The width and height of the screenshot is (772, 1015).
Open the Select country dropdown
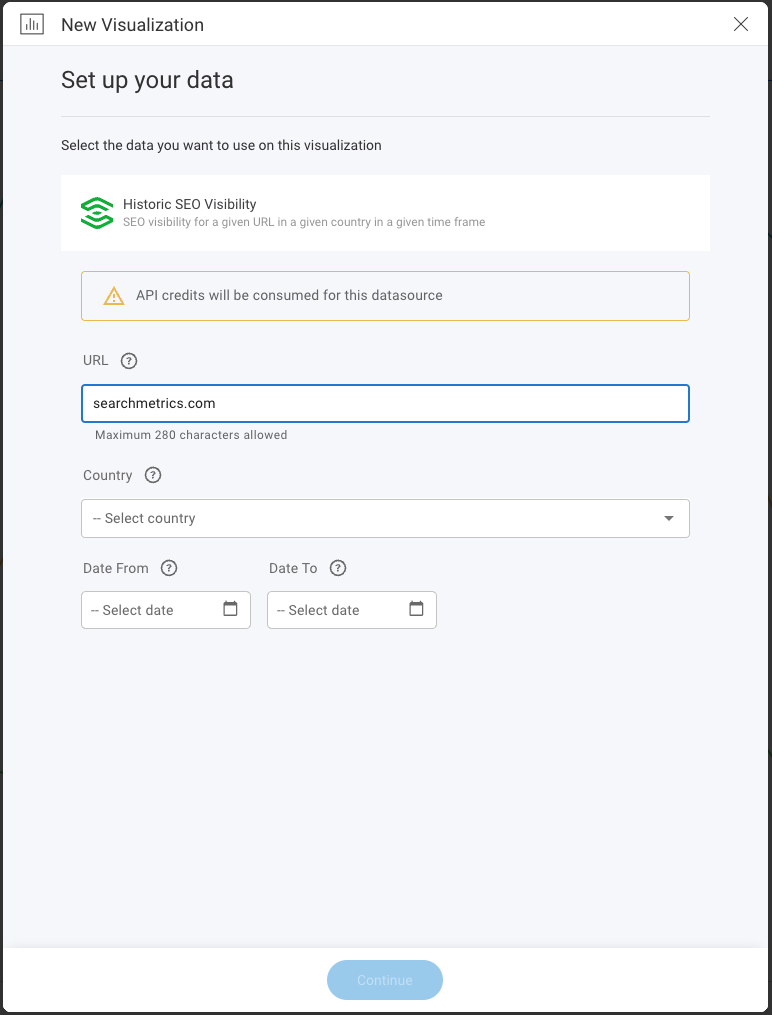tap(385, 519)
